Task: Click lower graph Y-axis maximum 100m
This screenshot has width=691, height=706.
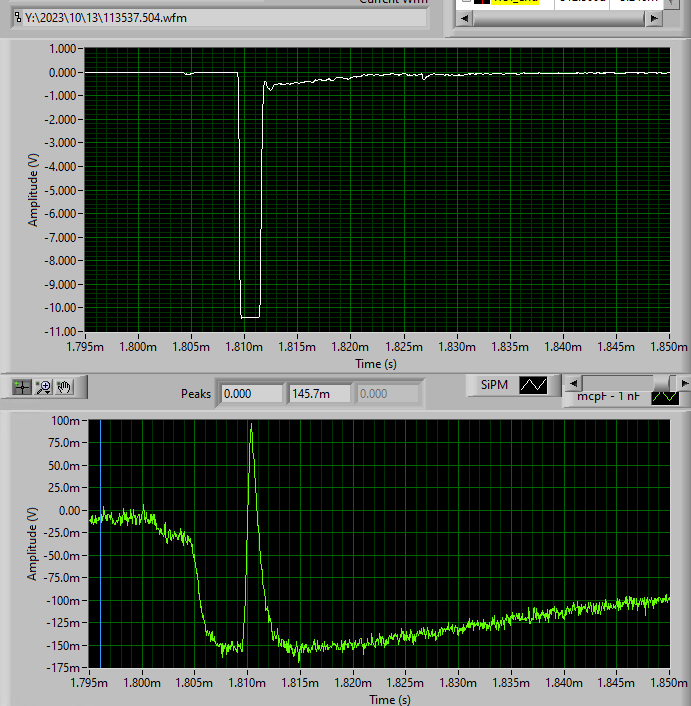Action: coord(65,421)
